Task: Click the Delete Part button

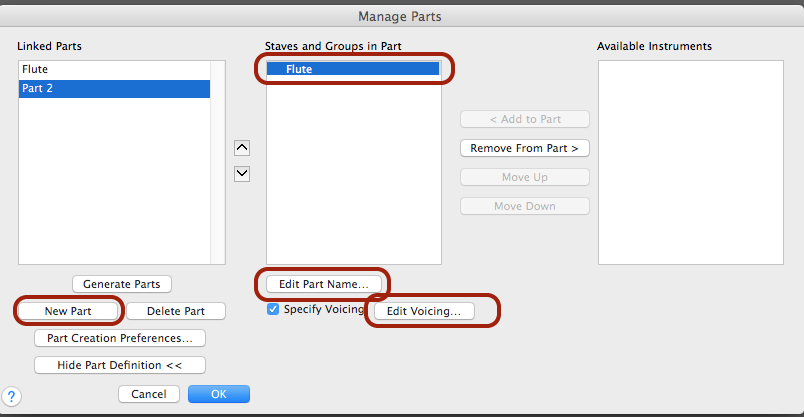Action: (x=176, y=311)
